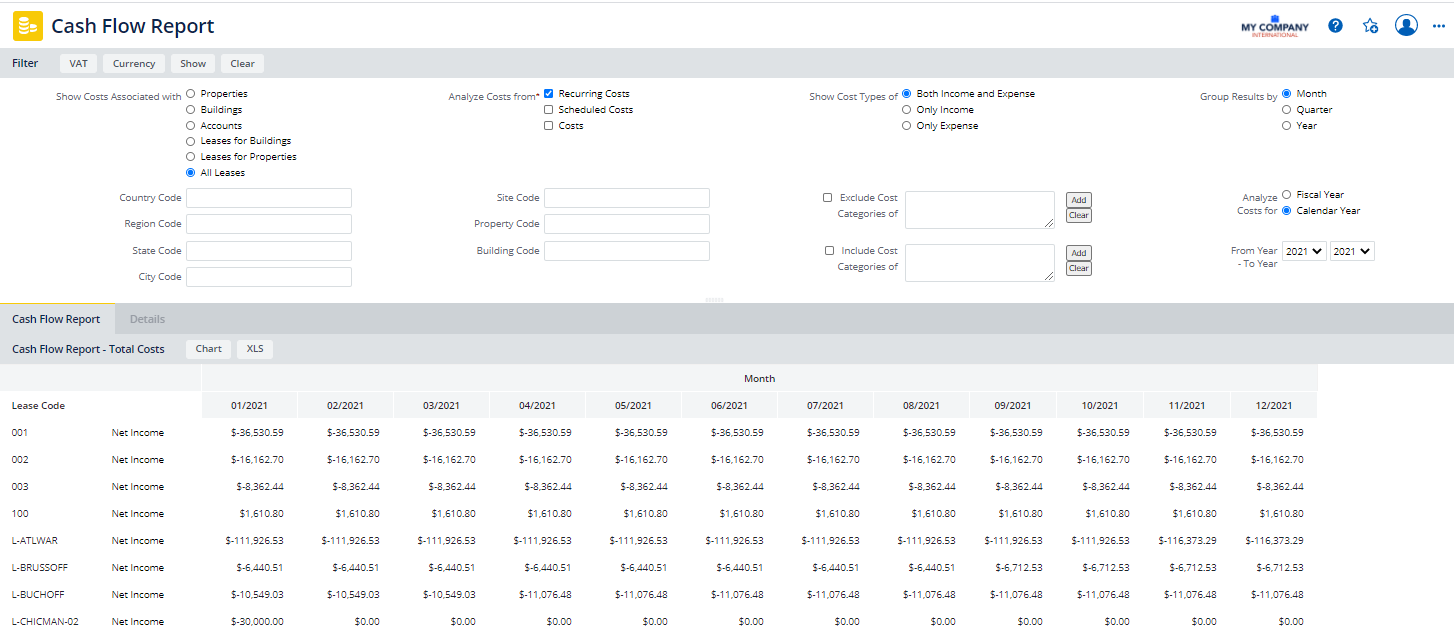Open the help question mark icon

tap(1335, 26)
